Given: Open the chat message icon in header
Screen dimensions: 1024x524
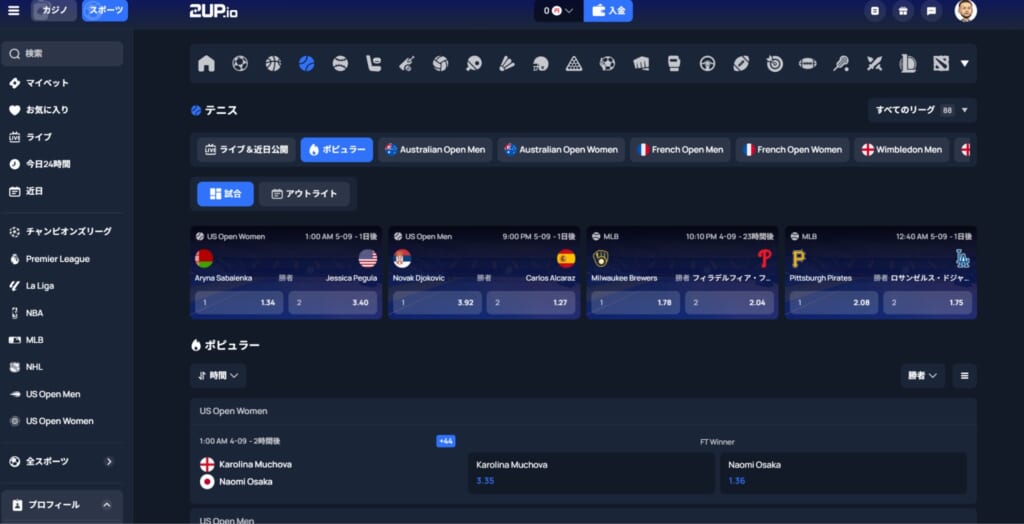Looking at the screenshot, I should (931, 11).
